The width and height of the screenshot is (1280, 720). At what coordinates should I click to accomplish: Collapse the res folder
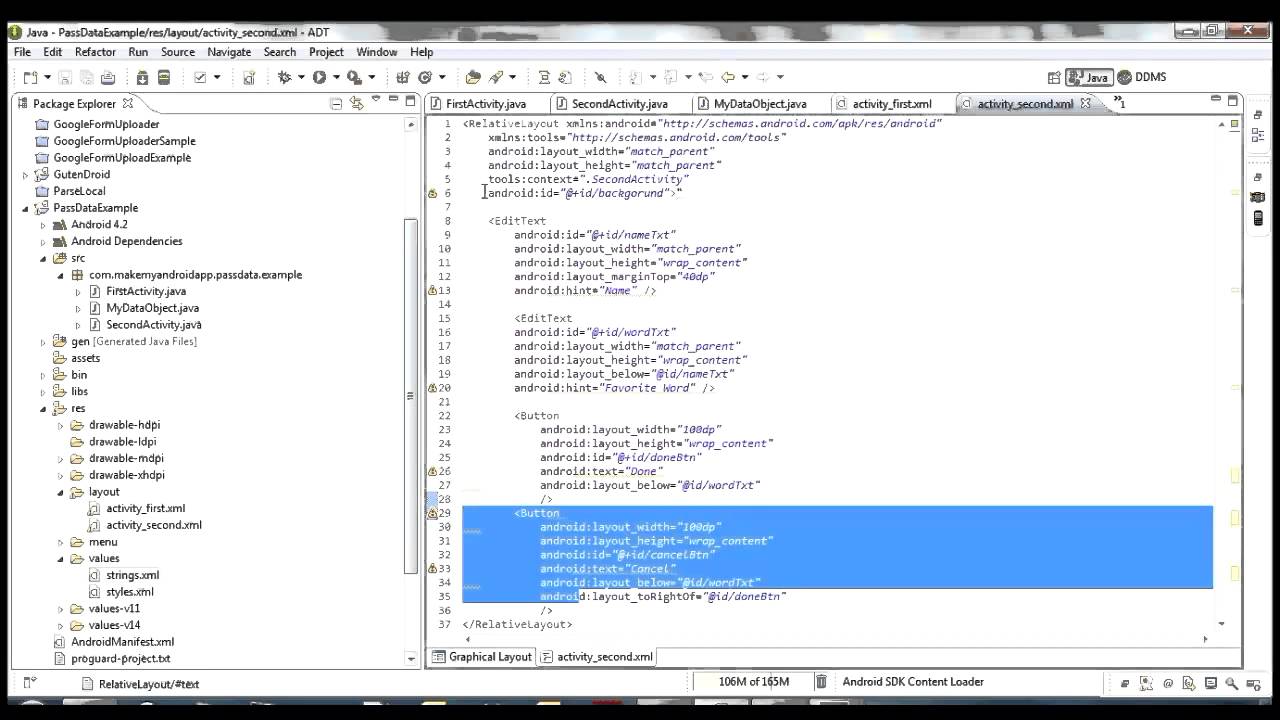[43, 408]
